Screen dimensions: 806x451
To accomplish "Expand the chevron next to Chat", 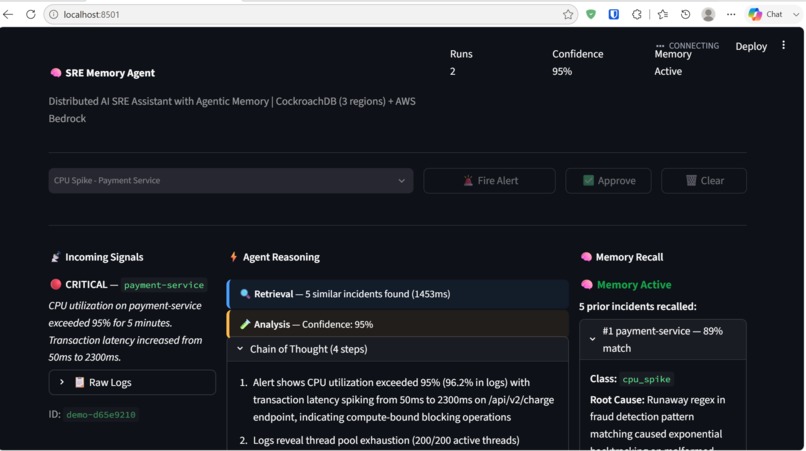I will pos(796,14).
